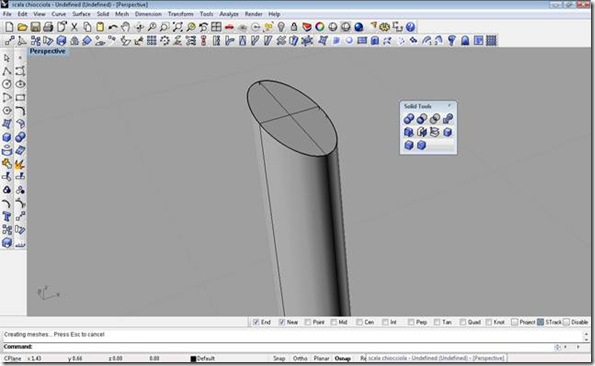
Task: Select the Zoom Extents icon
Action: tap(177, 27)
